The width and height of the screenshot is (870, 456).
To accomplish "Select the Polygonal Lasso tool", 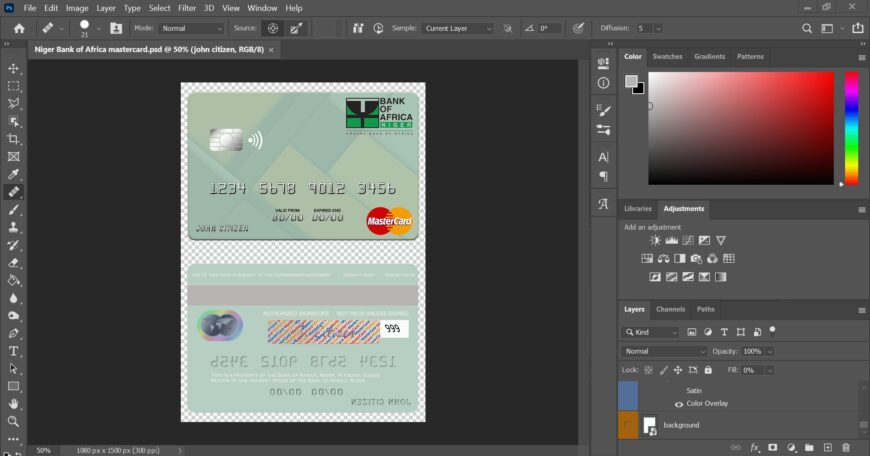I will coord(13,104).
